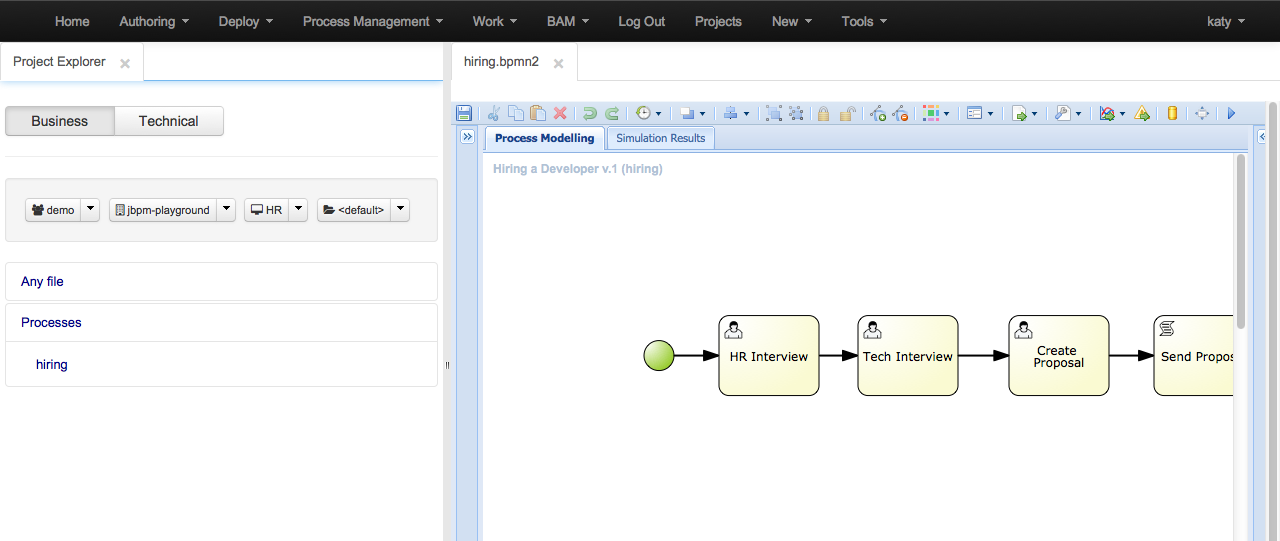
Task: Click the Cut scissors icon
Action: coord(493,114)
